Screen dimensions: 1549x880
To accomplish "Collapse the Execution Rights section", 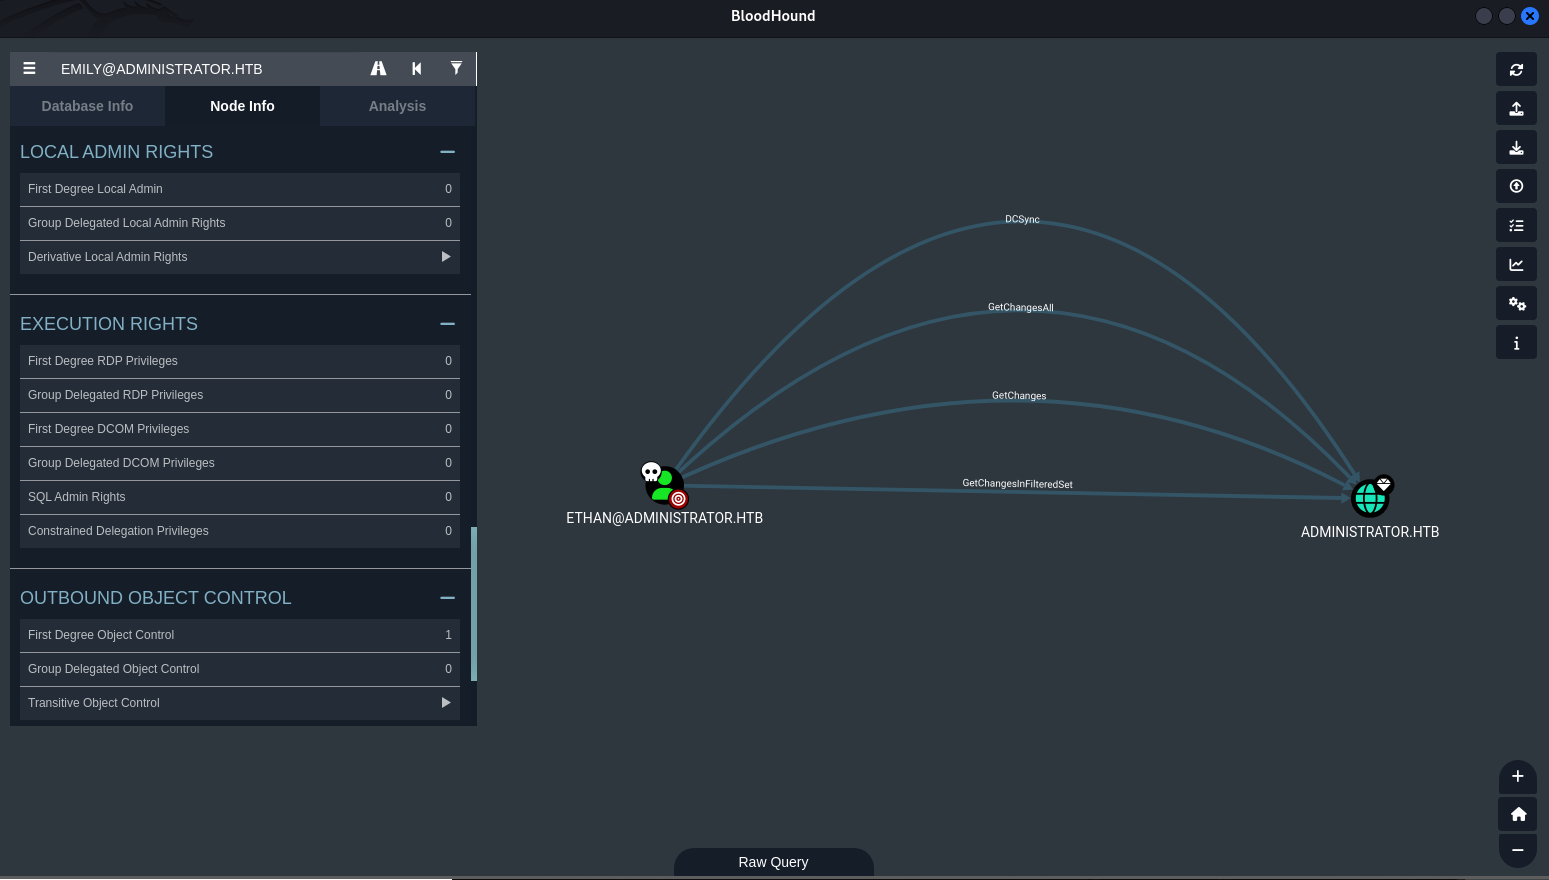I will pos(447,324).
